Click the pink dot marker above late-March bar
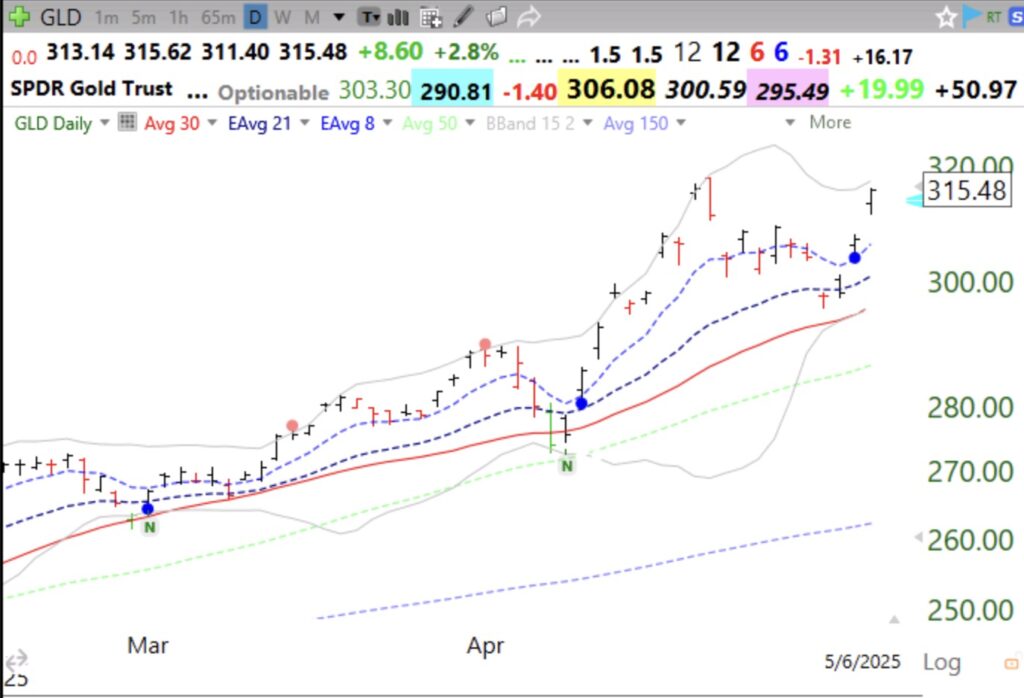Image resolution: width=1024 pixels, height=698 pixels. (485, 344)
